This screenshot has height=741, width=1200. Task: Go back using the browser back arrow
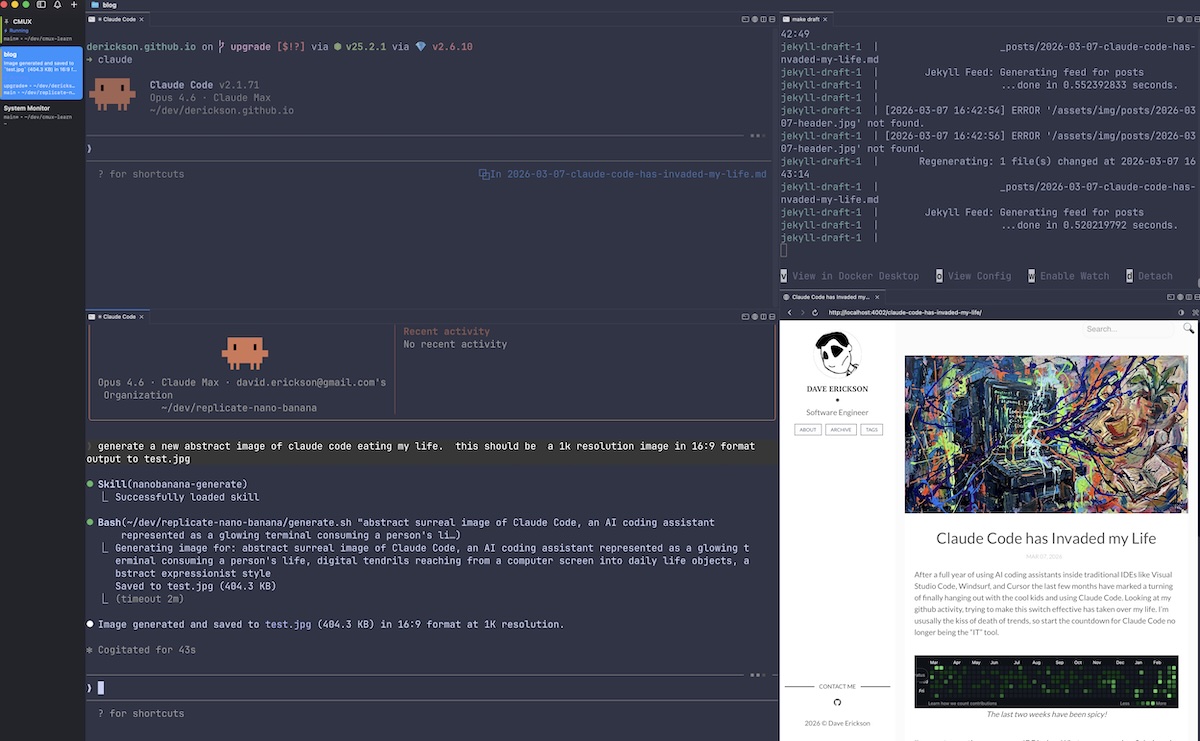pos(789,312)
